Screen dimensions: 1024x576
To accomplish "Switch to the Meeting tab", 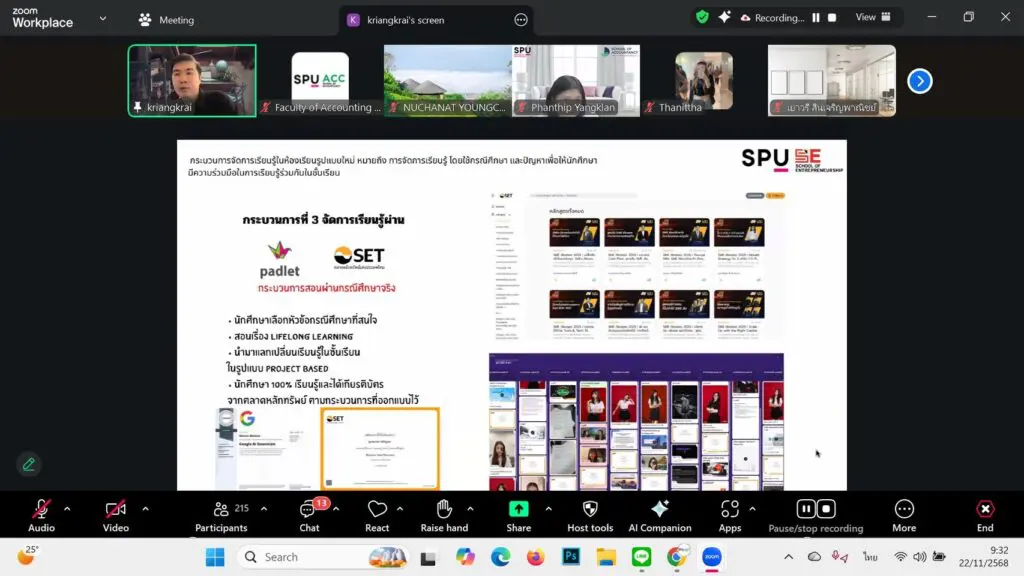I will (x=166, y=20).
